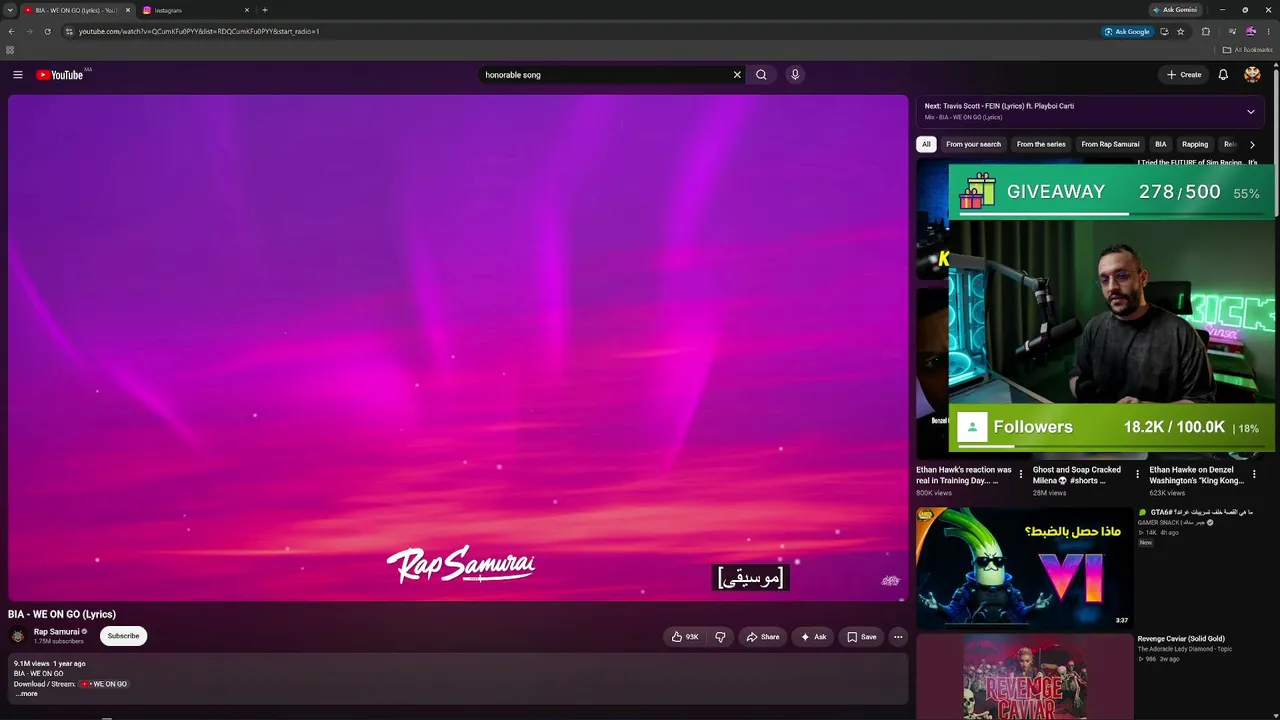Reload the page

pos(47,31)
